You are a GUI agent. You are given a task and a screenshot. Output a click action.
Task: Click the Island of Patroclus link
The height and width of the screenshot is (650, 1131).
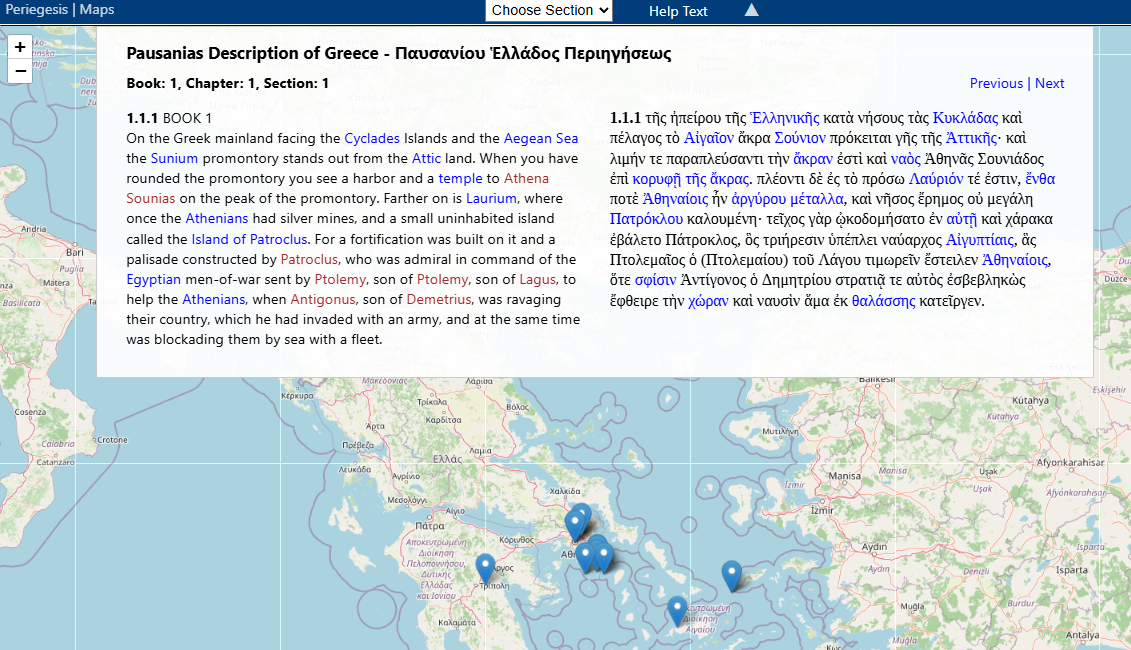coord(250,239)
